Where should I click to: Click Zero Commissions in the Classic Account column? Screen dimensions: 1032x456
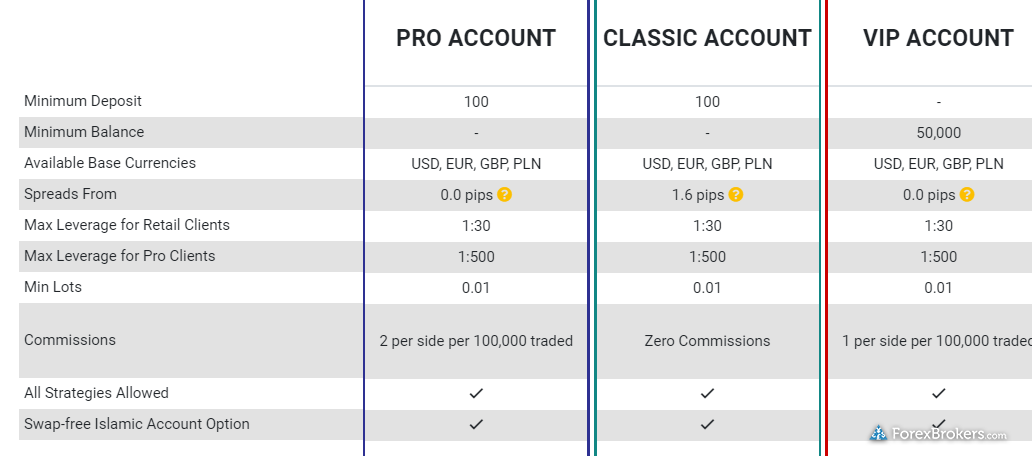tap(707, 341)
